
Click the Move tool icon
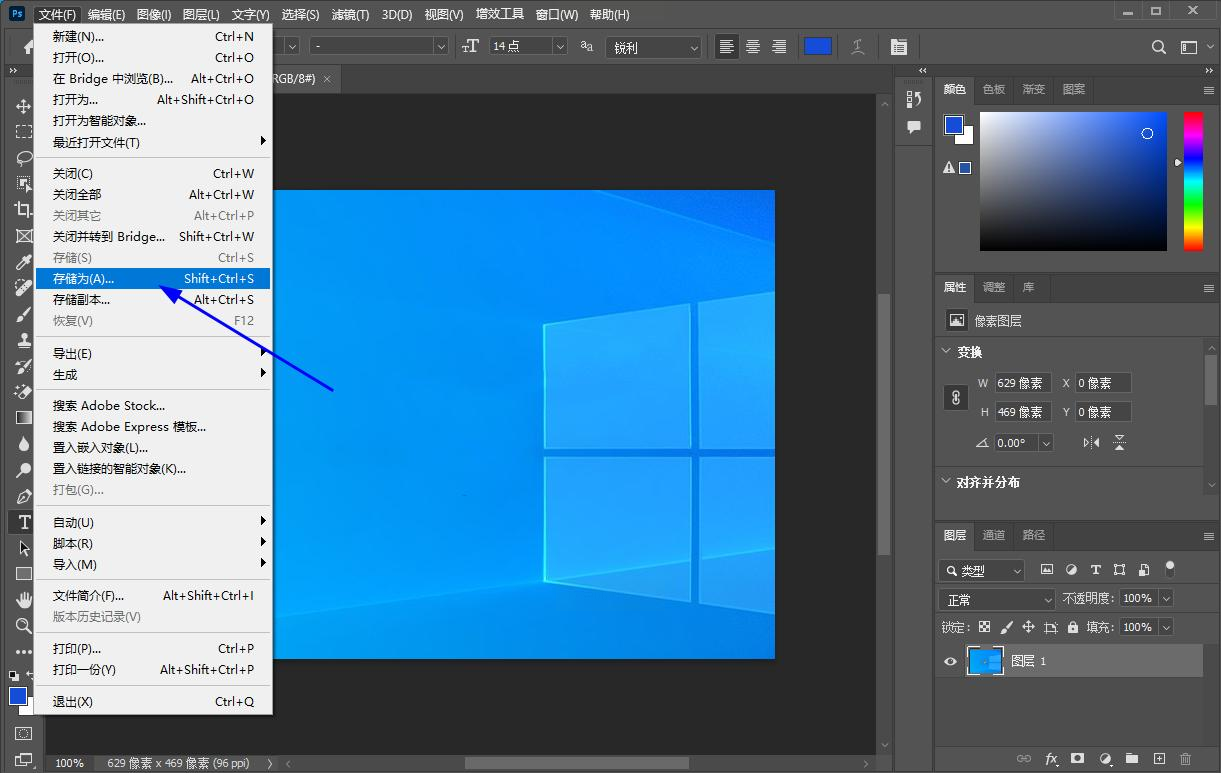23,106
